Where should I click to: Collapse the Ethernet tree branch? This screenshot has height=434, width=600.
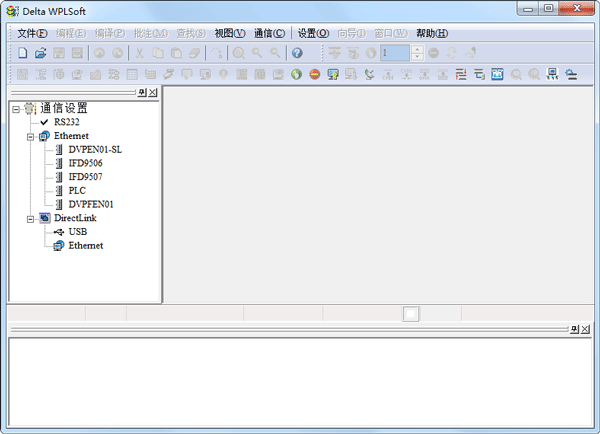tap(31, 136)
